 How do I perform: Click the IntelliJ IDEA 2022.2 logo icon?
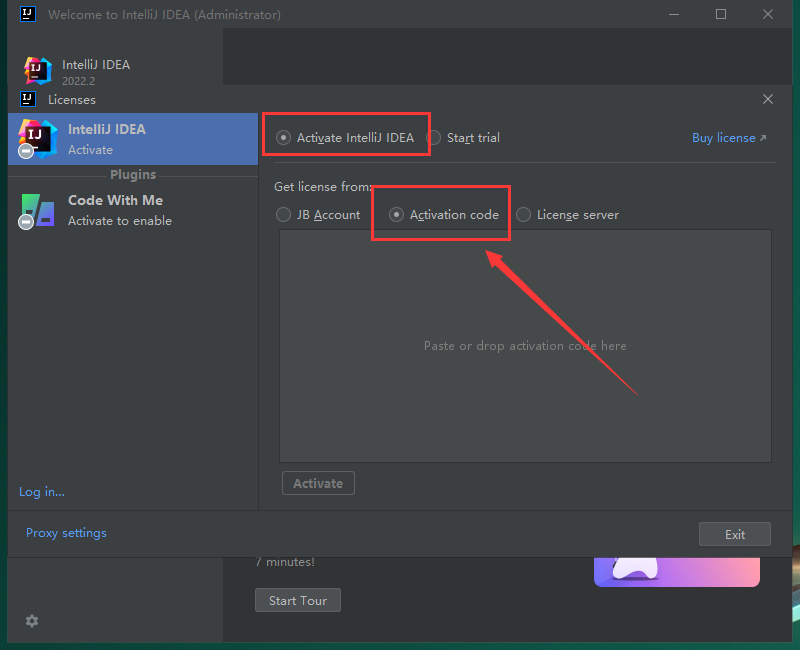pos(36,71)
